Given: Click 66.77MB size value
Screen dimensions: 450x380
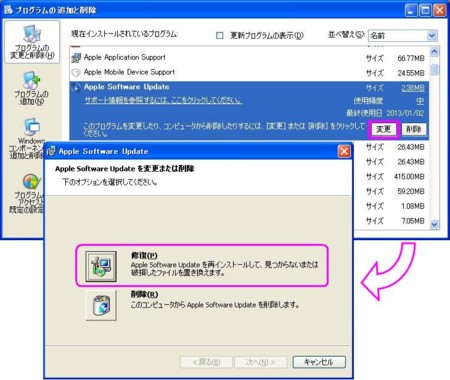Looking at the screenshot, I should pyautogui.click(x=411, y=59).
